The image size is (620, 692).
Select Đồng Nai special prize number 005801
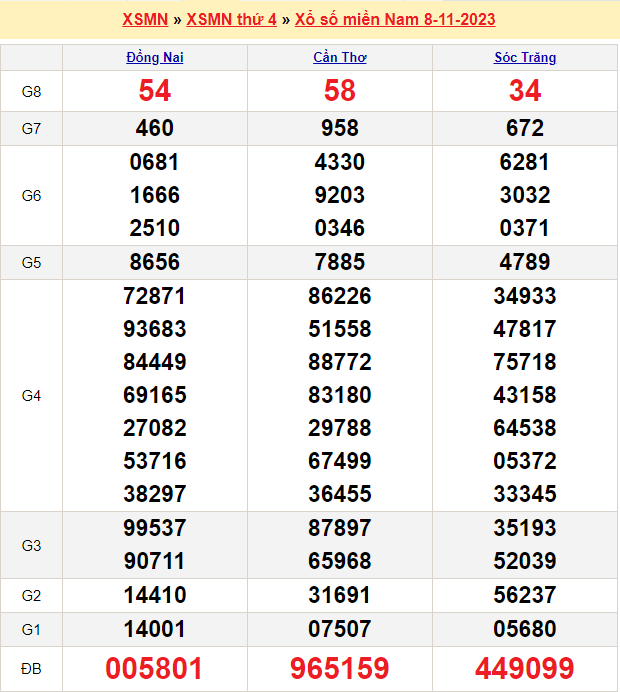coord(155,668)
